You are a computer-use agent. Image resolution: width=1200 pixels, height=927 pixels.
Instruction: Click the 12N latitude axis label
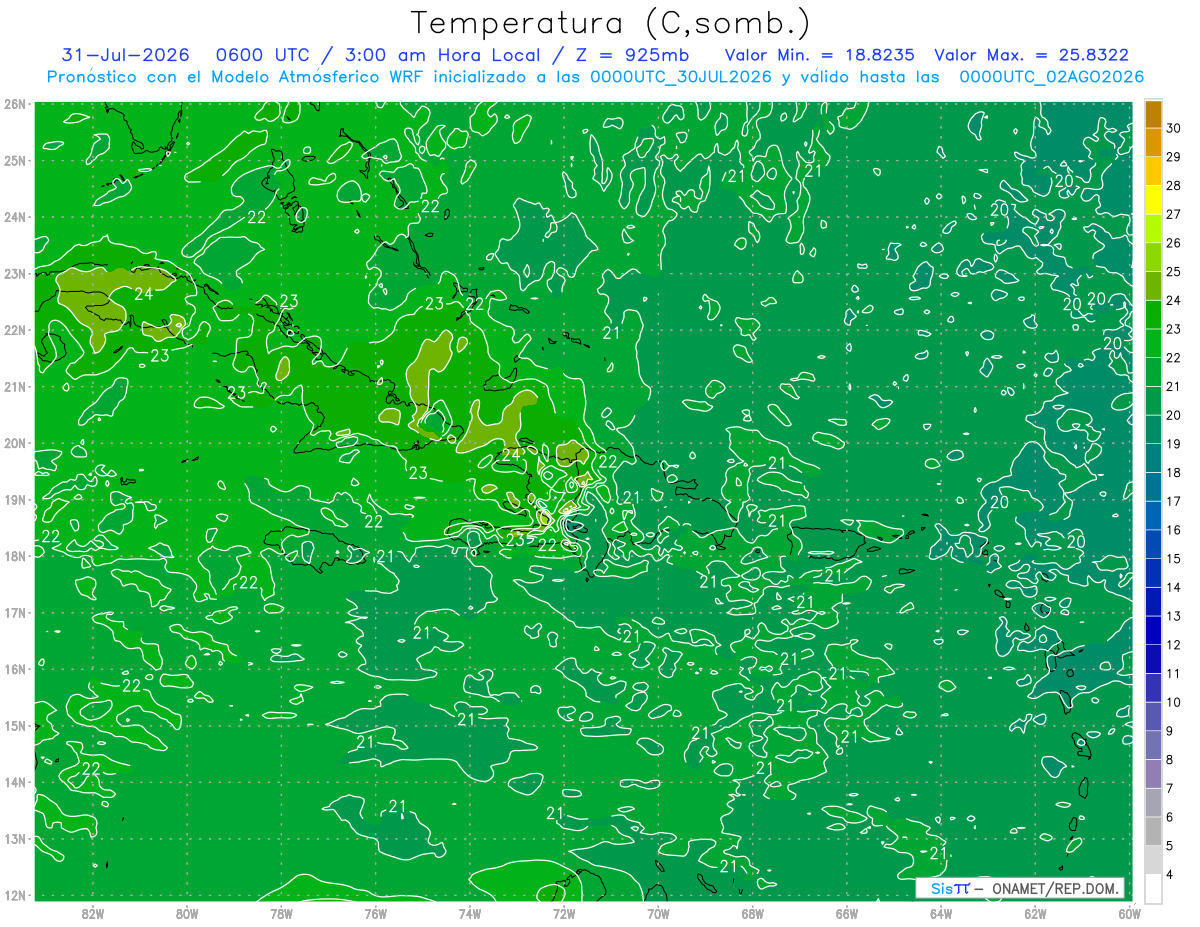tap(14, 895)
